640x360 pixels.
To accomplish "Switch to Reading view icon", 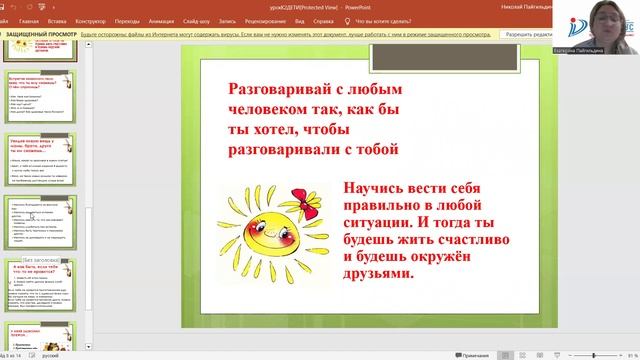I will (540, 356).
